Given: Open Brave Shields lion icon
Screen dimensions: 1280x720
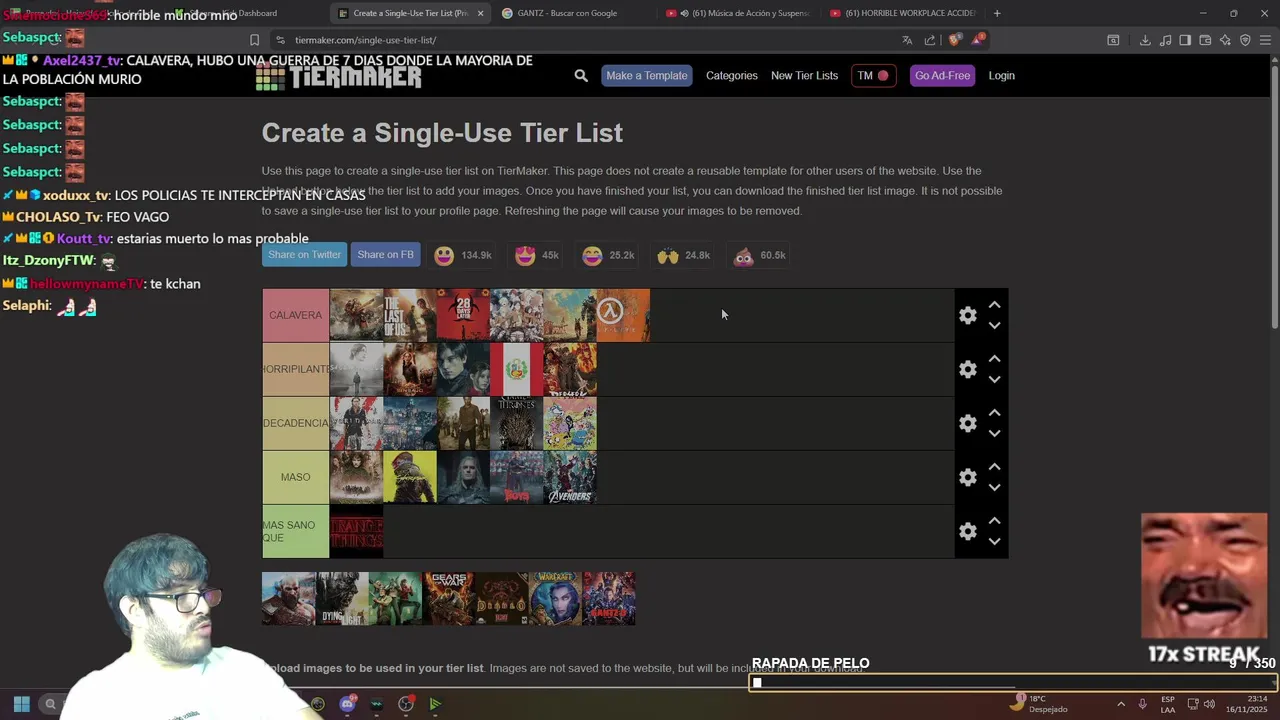Looking at the screenshot, I should (954, 40).
